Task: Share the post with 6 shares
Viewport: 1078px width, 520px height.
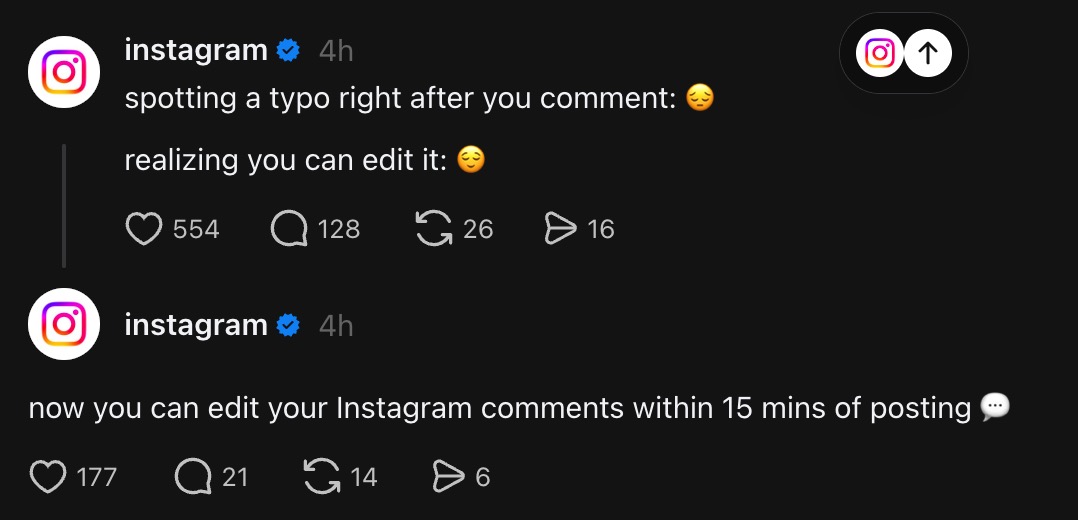Action: click(446, 477)
